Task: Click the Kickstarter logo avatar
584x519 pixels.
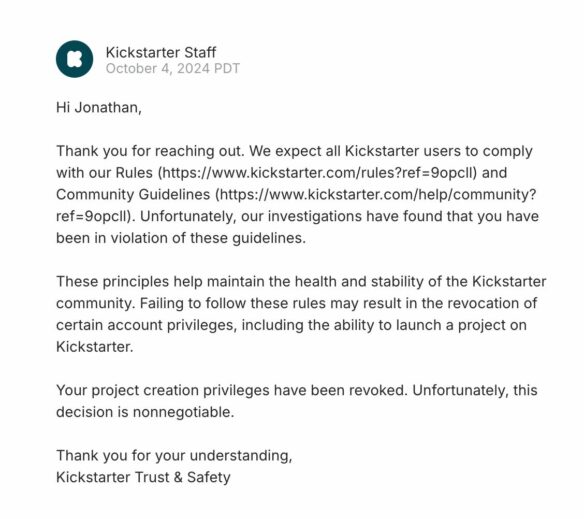Action: click(74, 59)
